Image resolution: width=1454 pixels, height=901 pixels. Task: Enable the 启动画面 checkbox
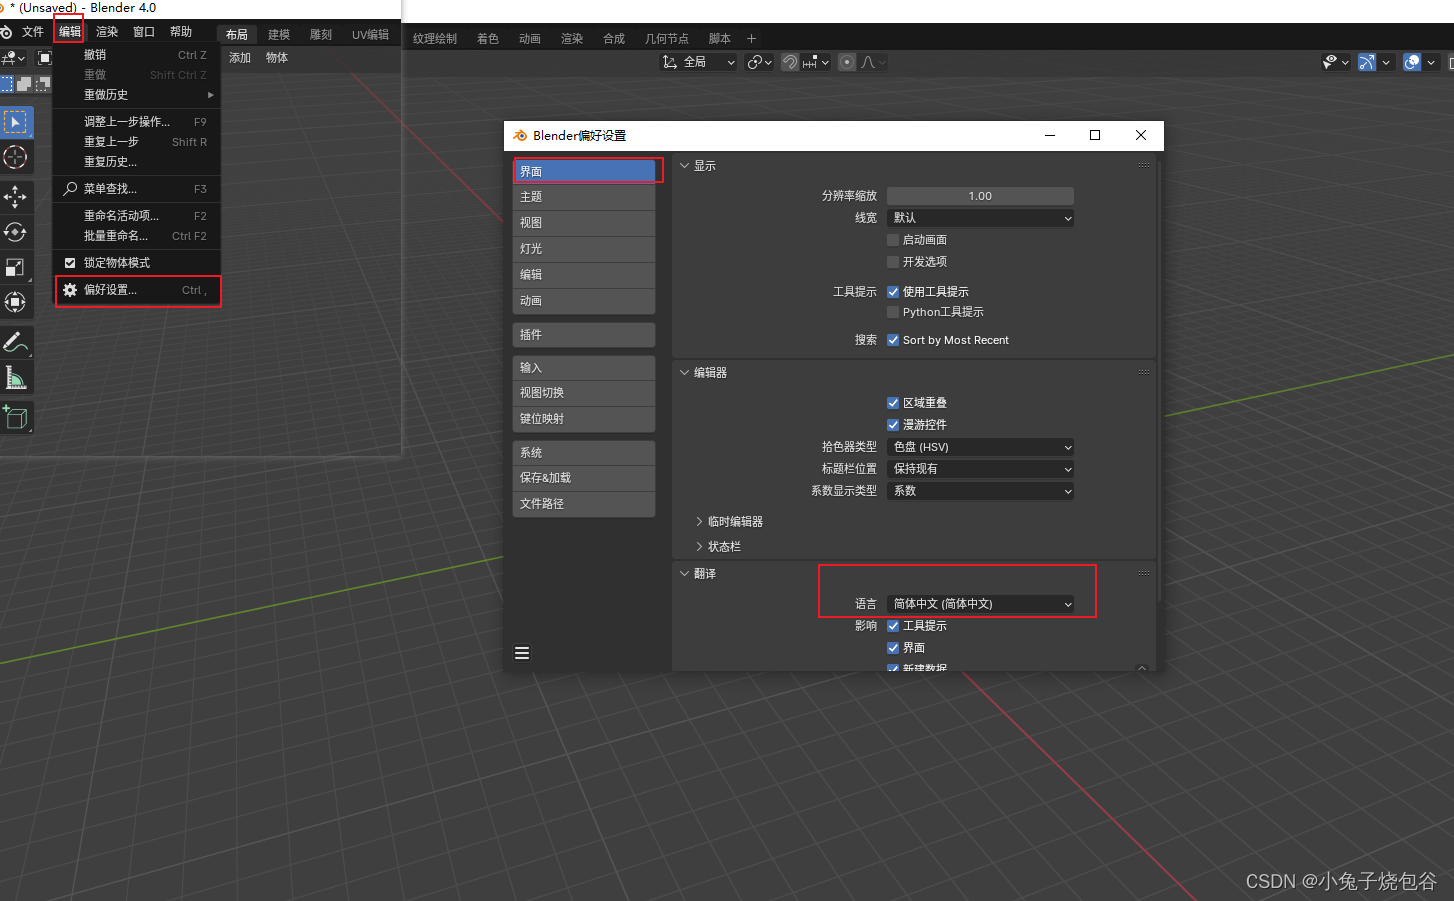click(x=893, y=240)
